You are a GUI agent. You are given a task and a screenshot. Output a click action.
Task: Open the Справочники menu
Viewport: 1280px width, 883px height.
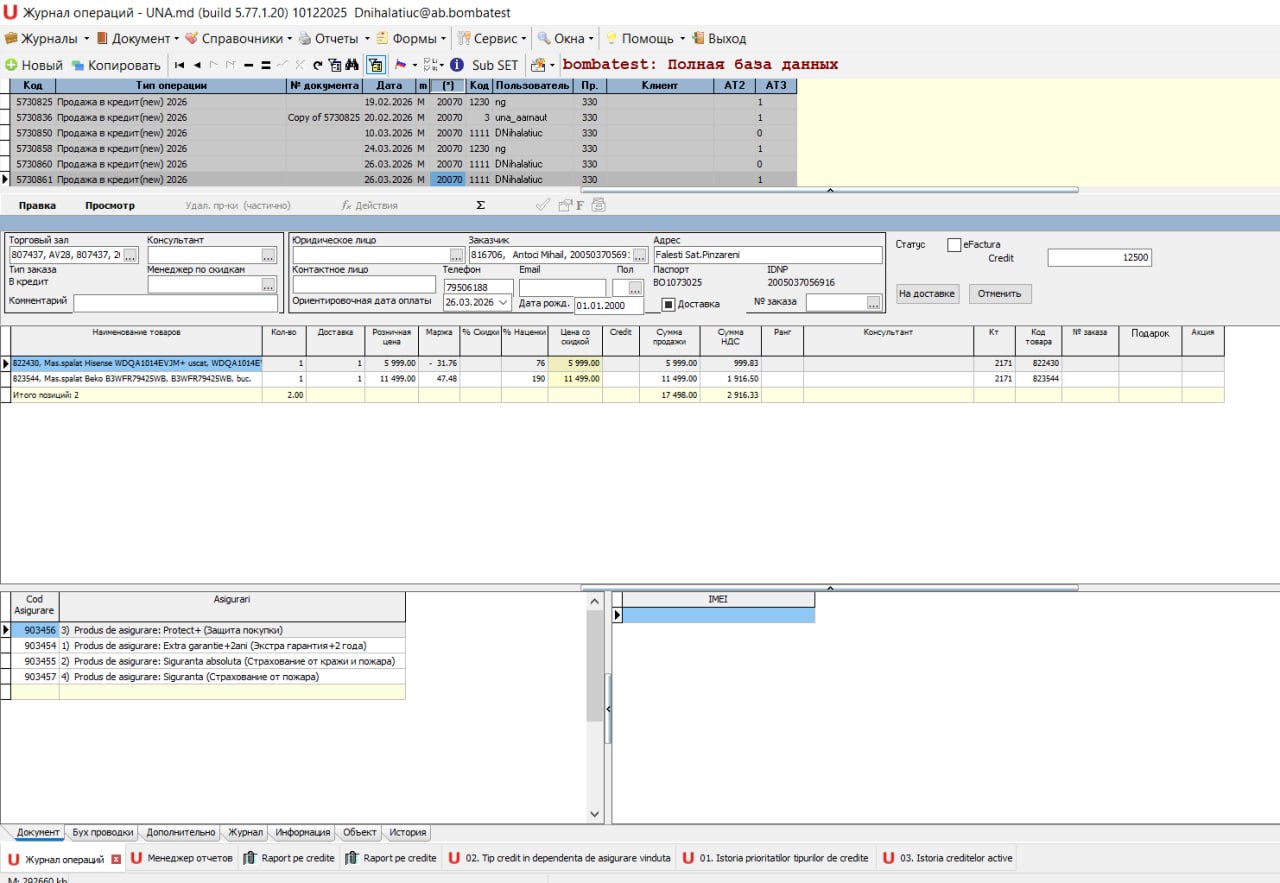[x=238, y=38]
